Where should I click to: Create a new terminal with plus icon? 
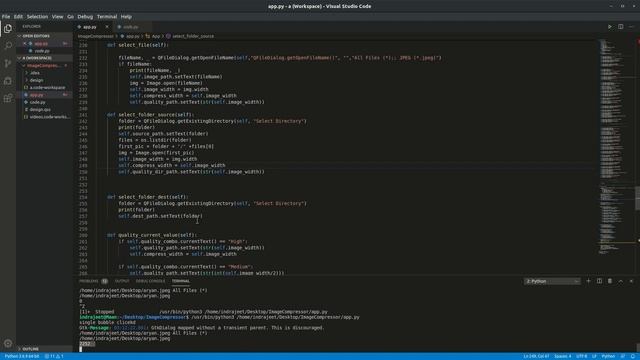pos(588,281)
